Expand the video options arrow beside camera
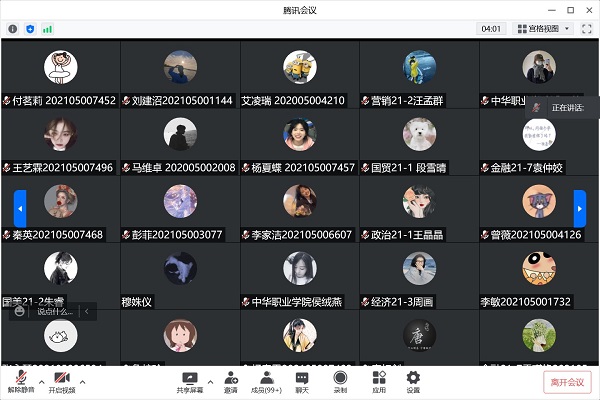 point(83,382)
